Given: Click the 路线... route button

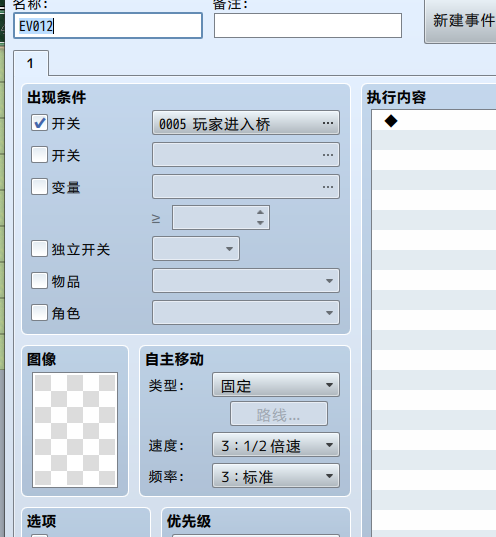Looking at the screenshot, I should coord(279,414).
